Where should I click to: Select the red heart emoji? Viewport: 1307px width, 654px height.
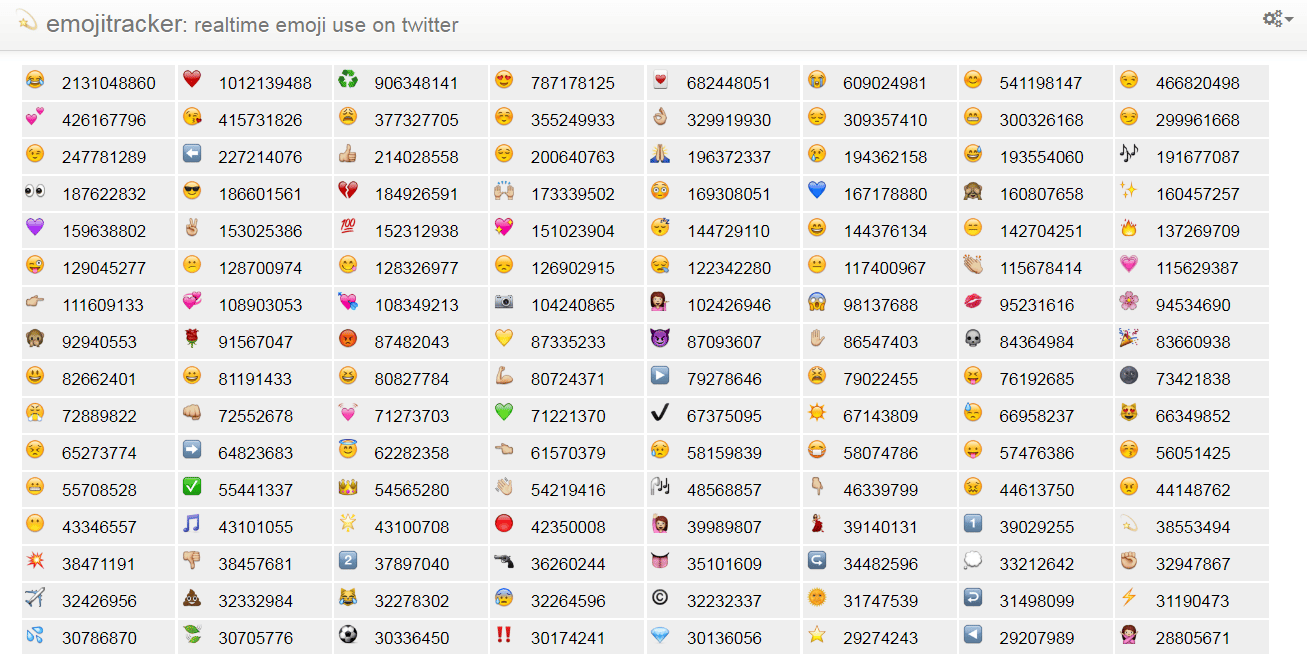[192, 82]
